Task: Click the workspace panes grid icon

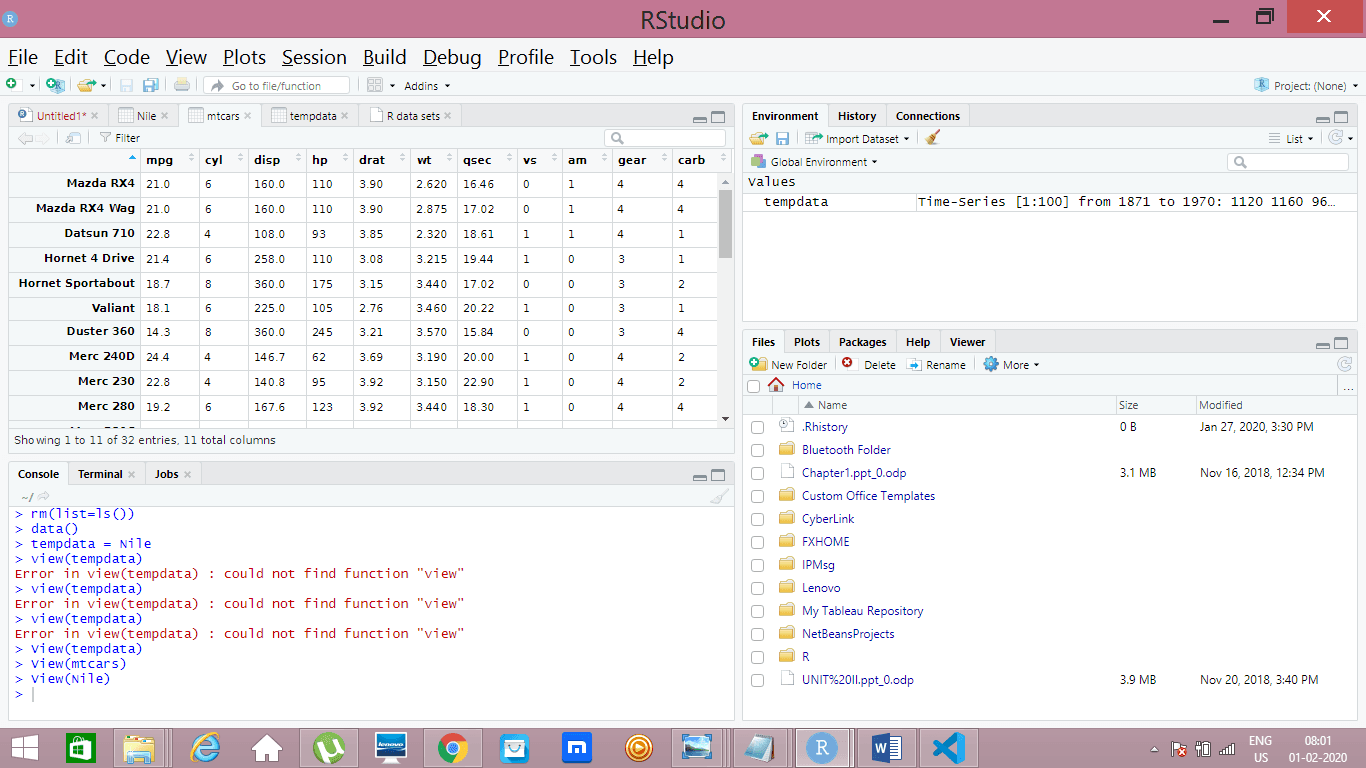Action: pyautogui.click(x=375, y=86)
